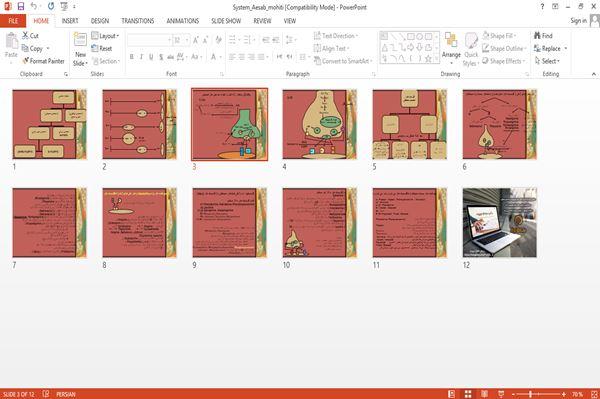Open PowerPoint Help question mark
Image resolution: width=600 pixels, height=399 pixels.
(542, 7)
